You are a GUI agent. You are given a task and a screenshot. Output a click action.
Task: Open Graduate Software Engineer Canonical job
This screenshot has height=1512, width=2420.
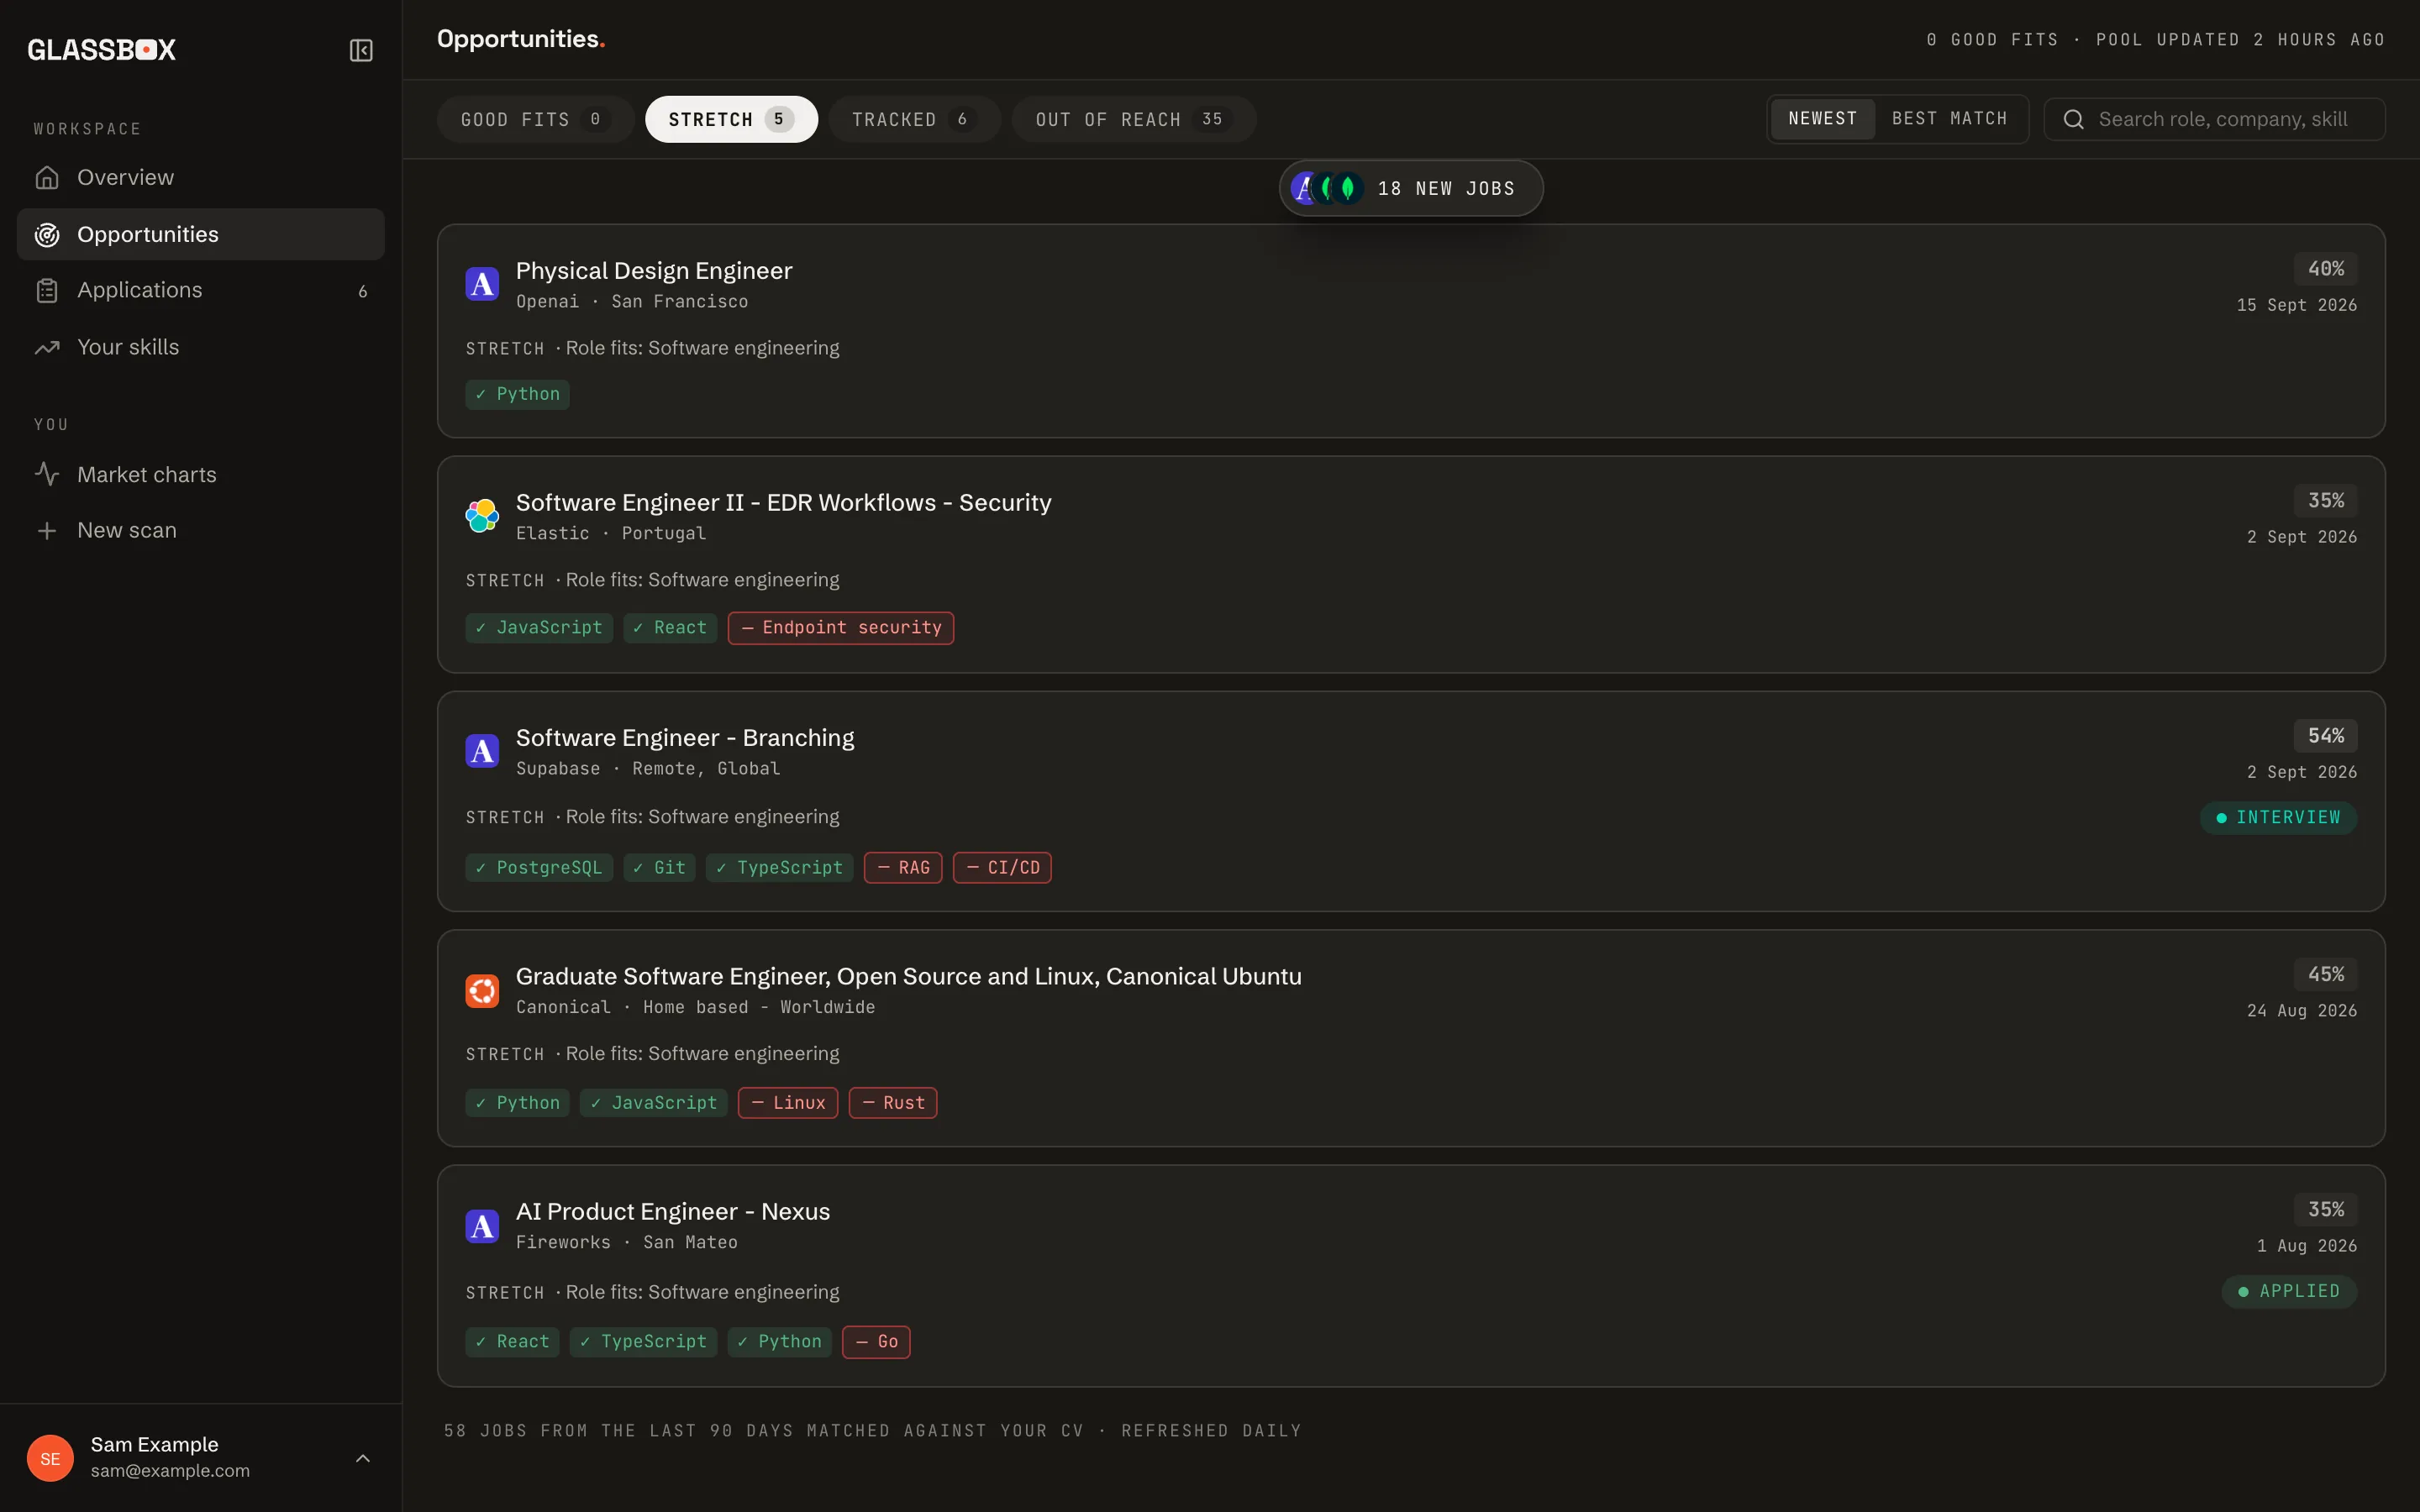point(908,976)
